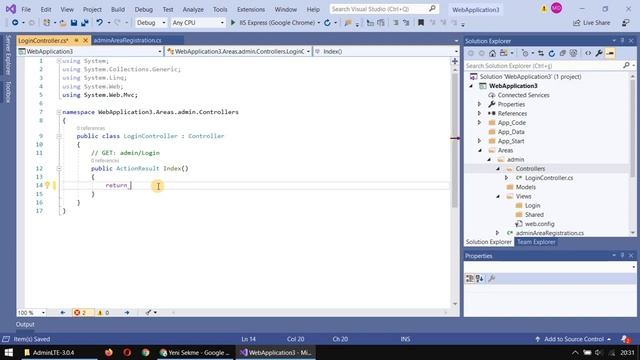The image size is (640, 360).
Task: Open the Any CPU platform dropdown
Action: click(x=198, y=23)
